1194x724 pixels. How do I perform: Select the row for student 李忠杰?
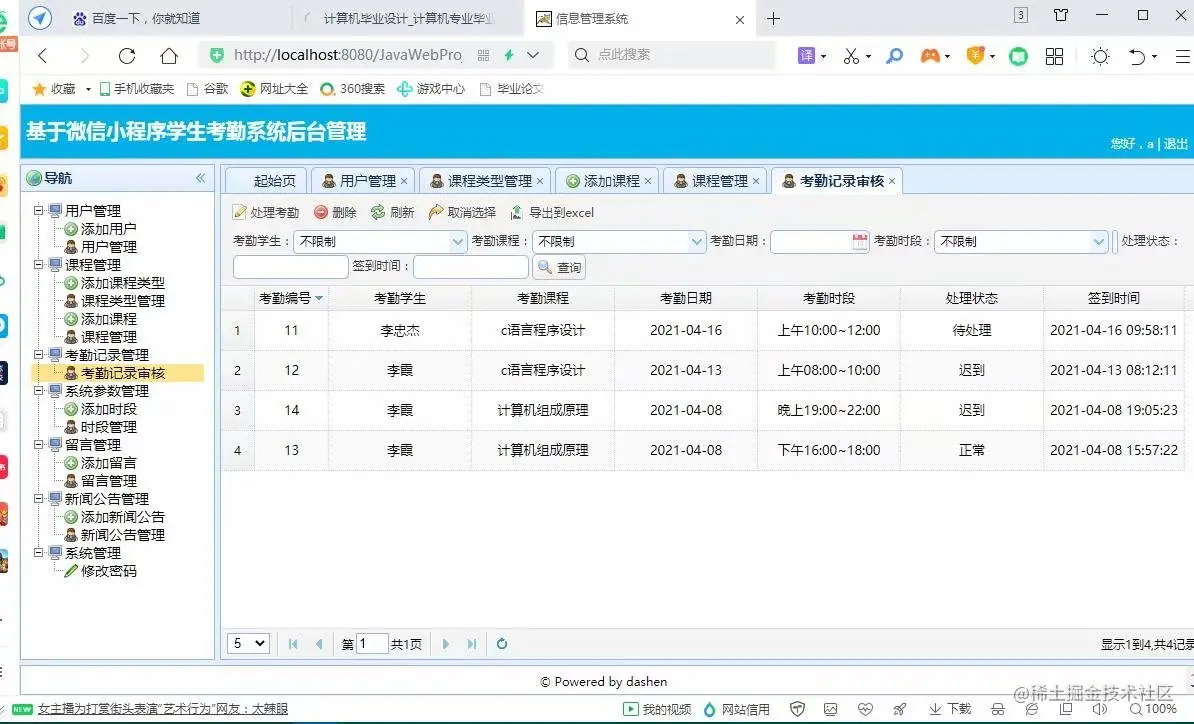(702, 330)
